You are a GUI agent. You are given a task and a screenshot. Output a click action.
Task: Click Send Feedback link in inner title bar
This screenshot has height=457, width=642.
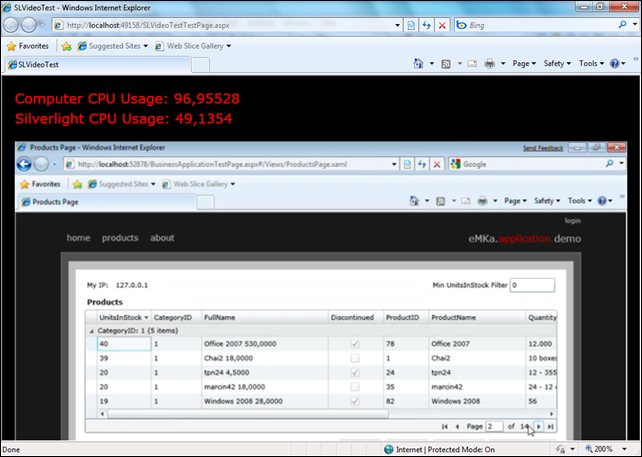tap(543, 148)
